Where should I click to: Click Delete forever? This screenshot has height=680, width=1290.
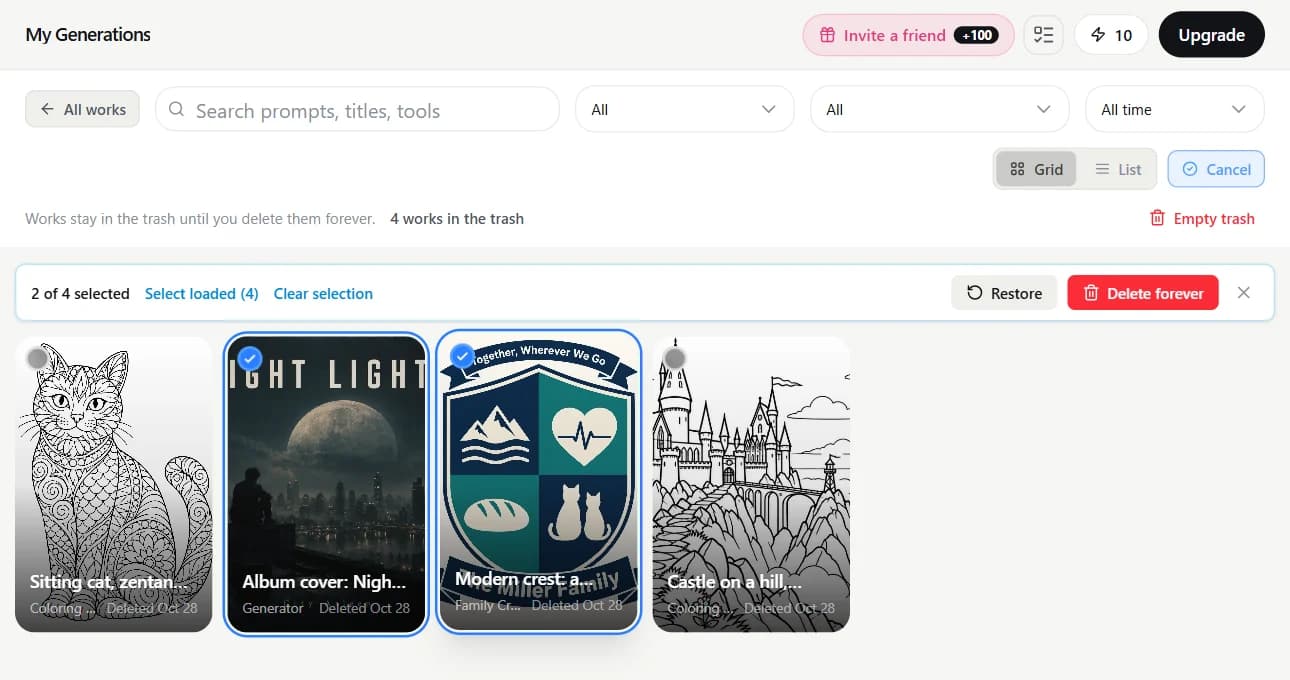pyautogui.click(x=1143, y=293)
